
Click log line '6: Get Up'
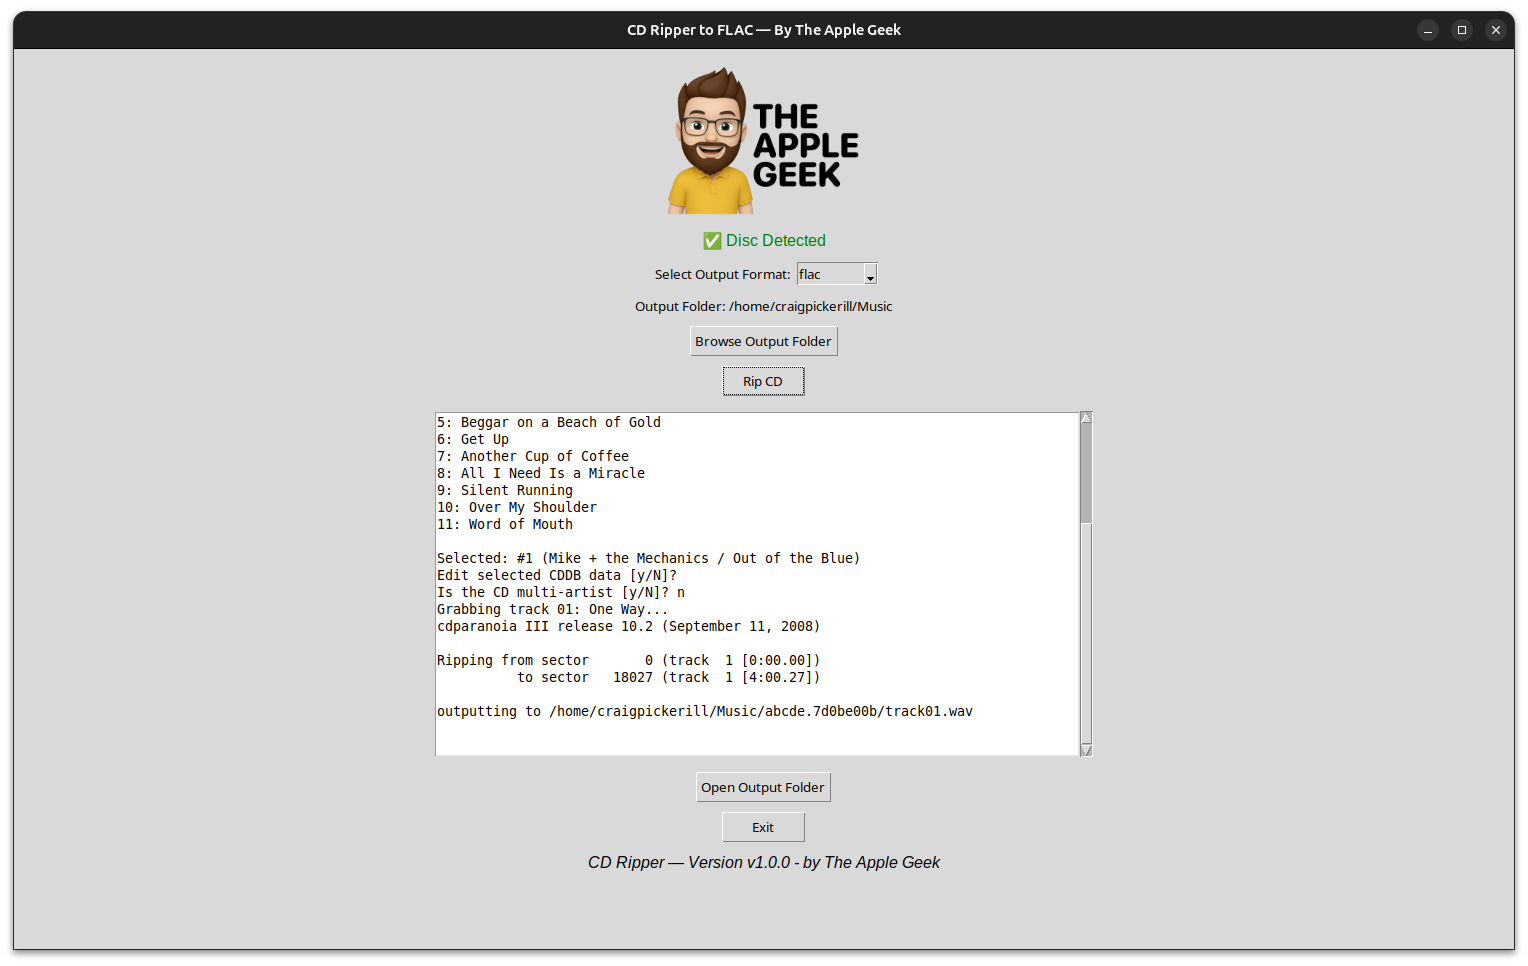click(473, 440)
